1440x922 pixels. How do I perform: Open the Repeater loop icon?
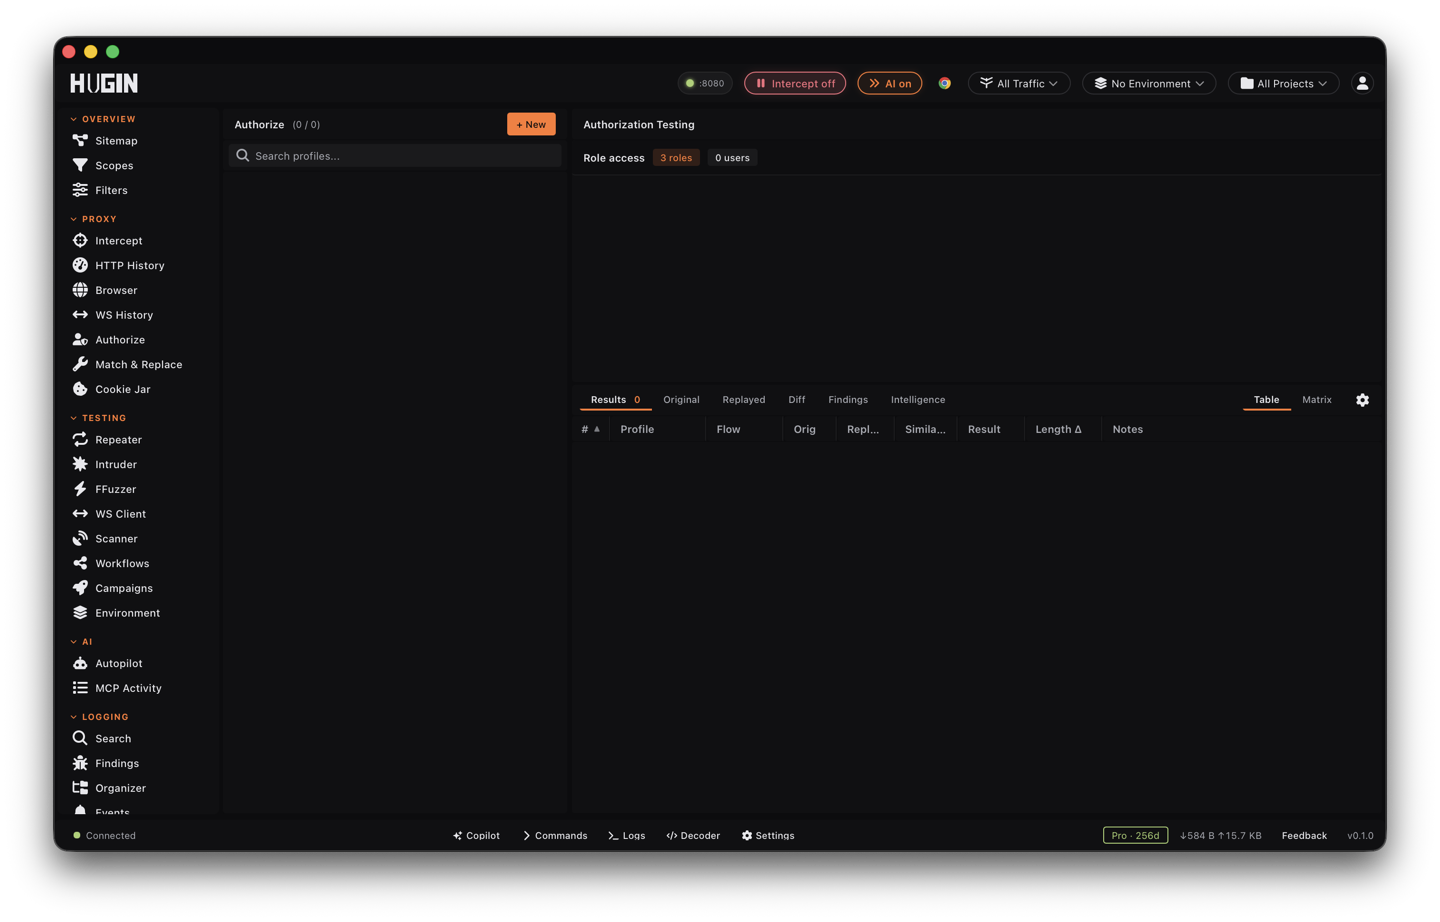(80, 439)
